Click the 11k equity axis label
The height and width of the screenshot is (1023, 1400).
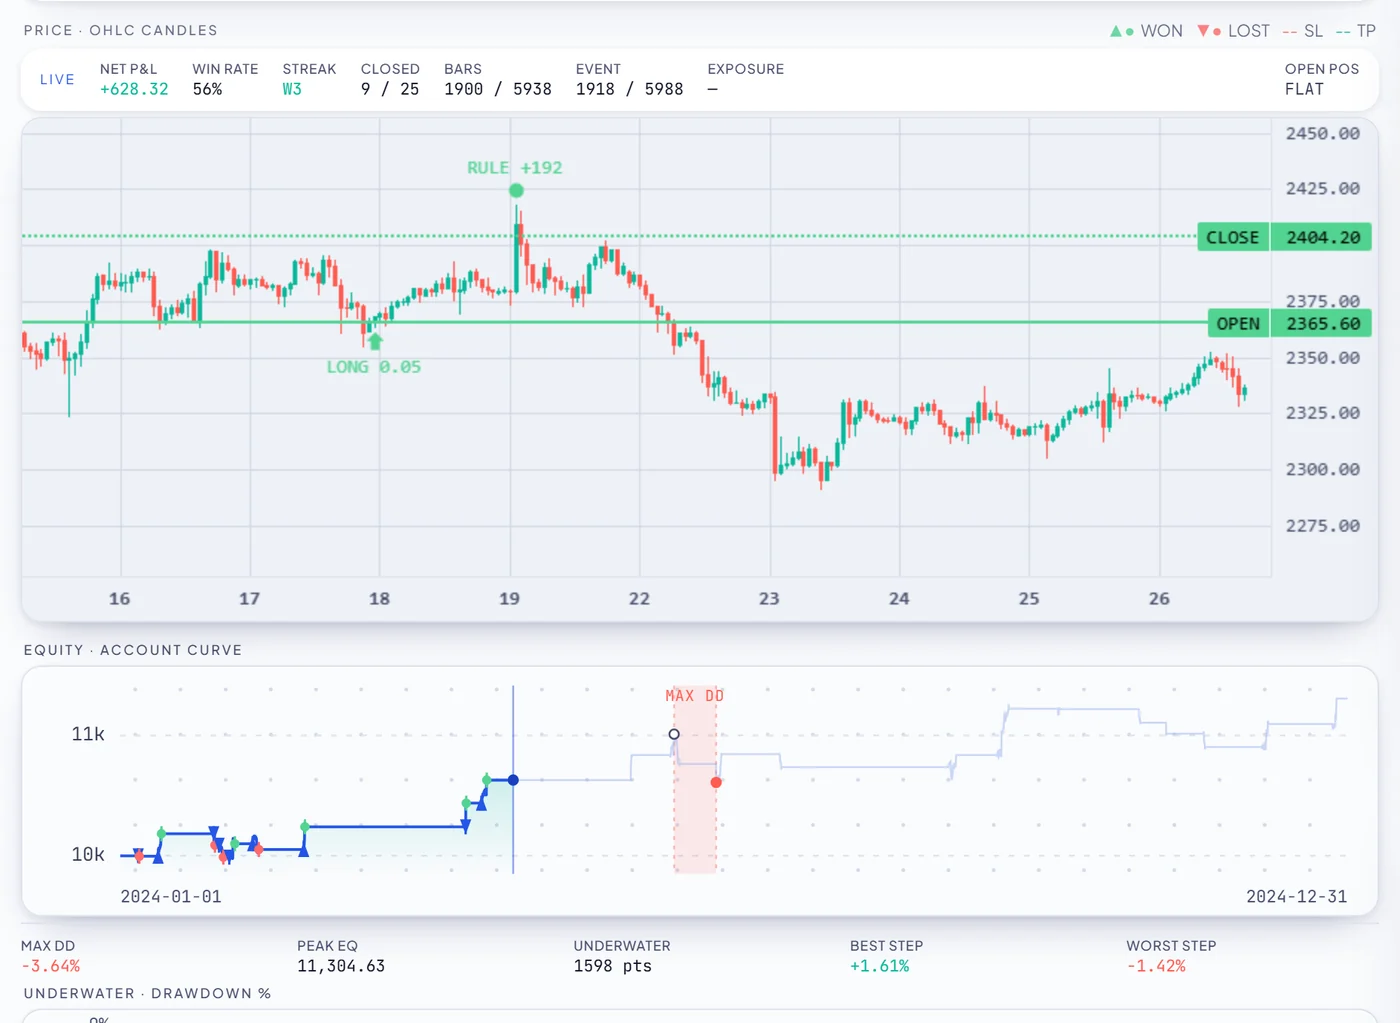click(x=88, y=734)
